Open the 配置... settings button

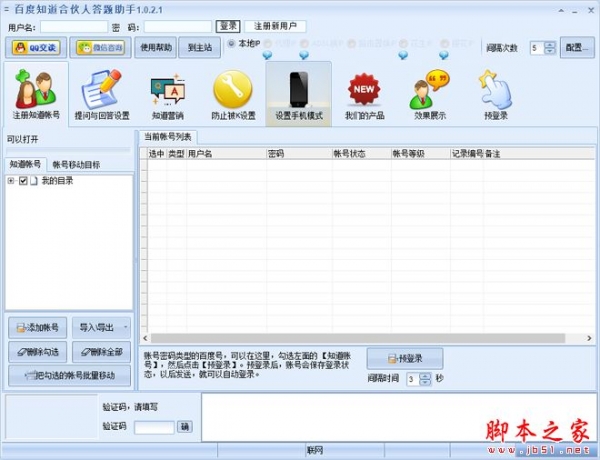point(577,47)
